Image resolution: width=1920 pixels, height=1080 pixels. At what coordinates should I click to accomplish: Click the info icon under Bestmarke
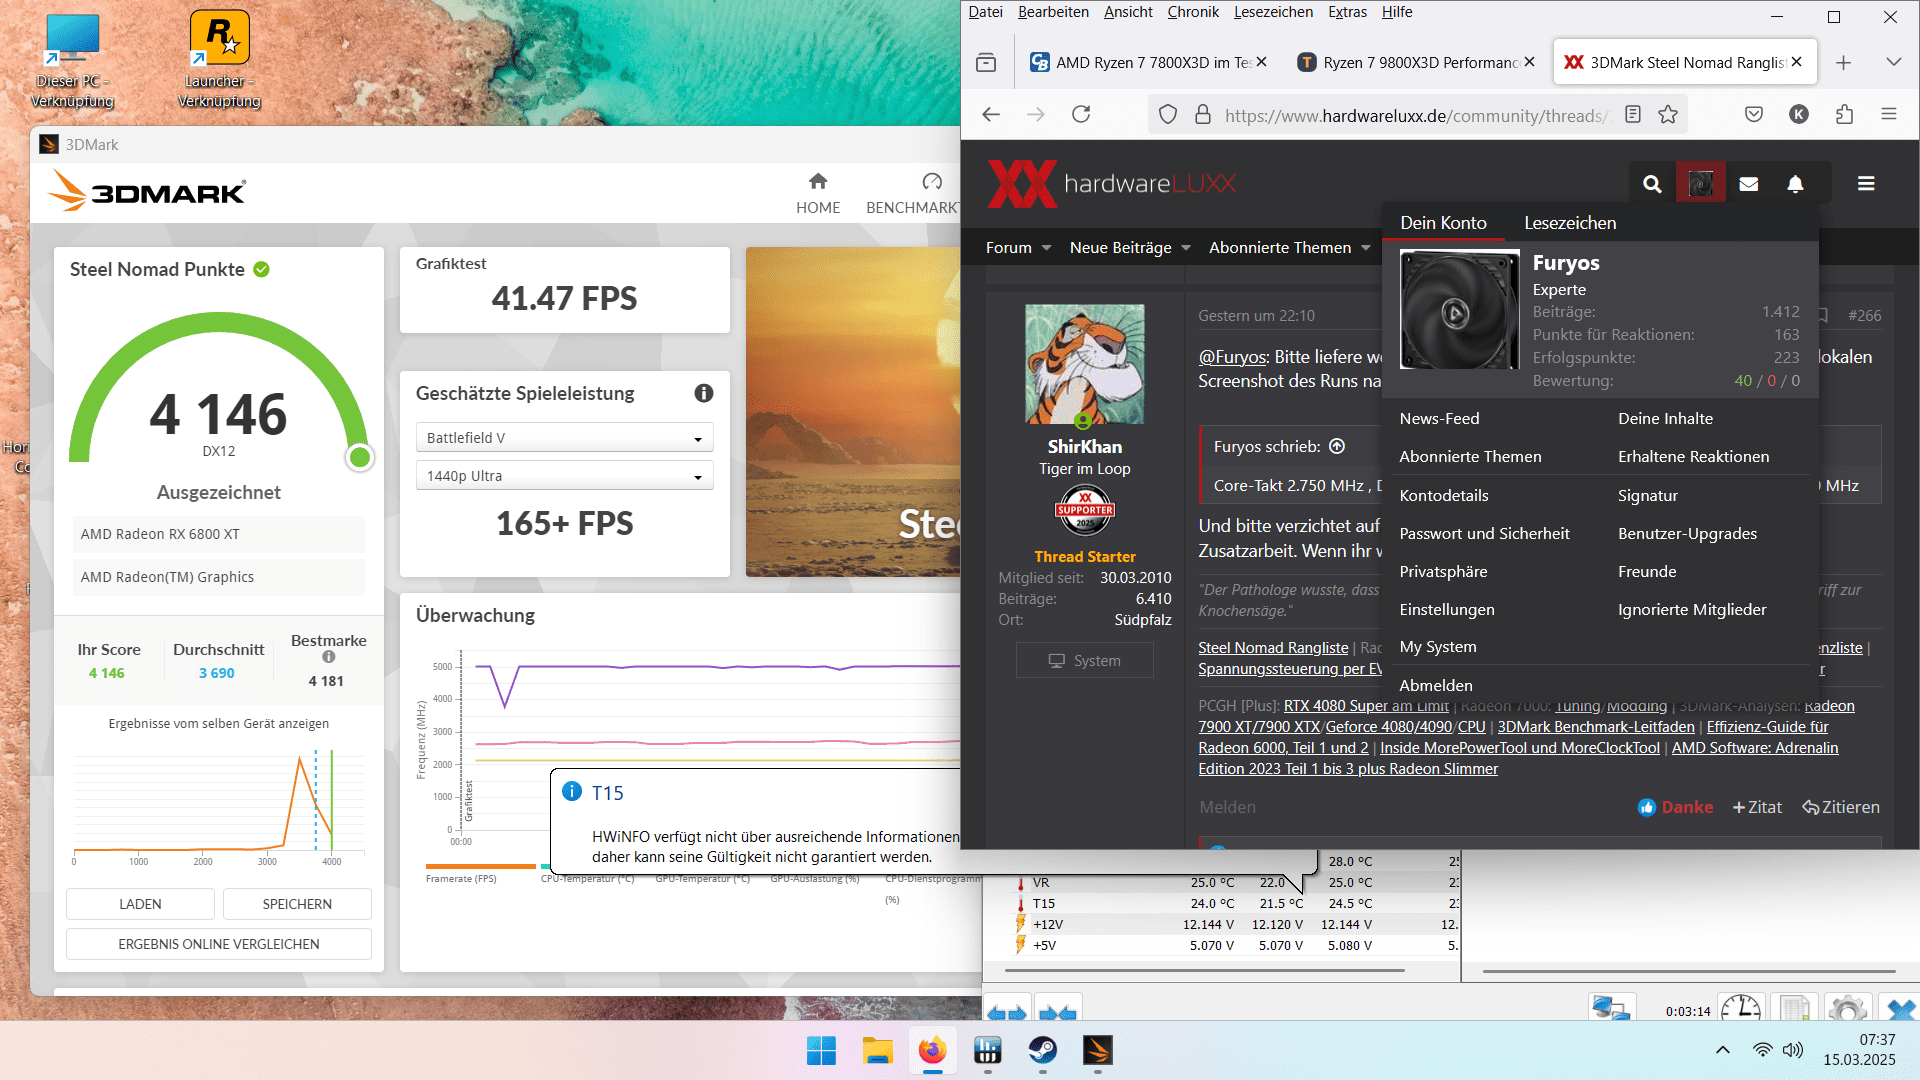[x=328, y=657]
